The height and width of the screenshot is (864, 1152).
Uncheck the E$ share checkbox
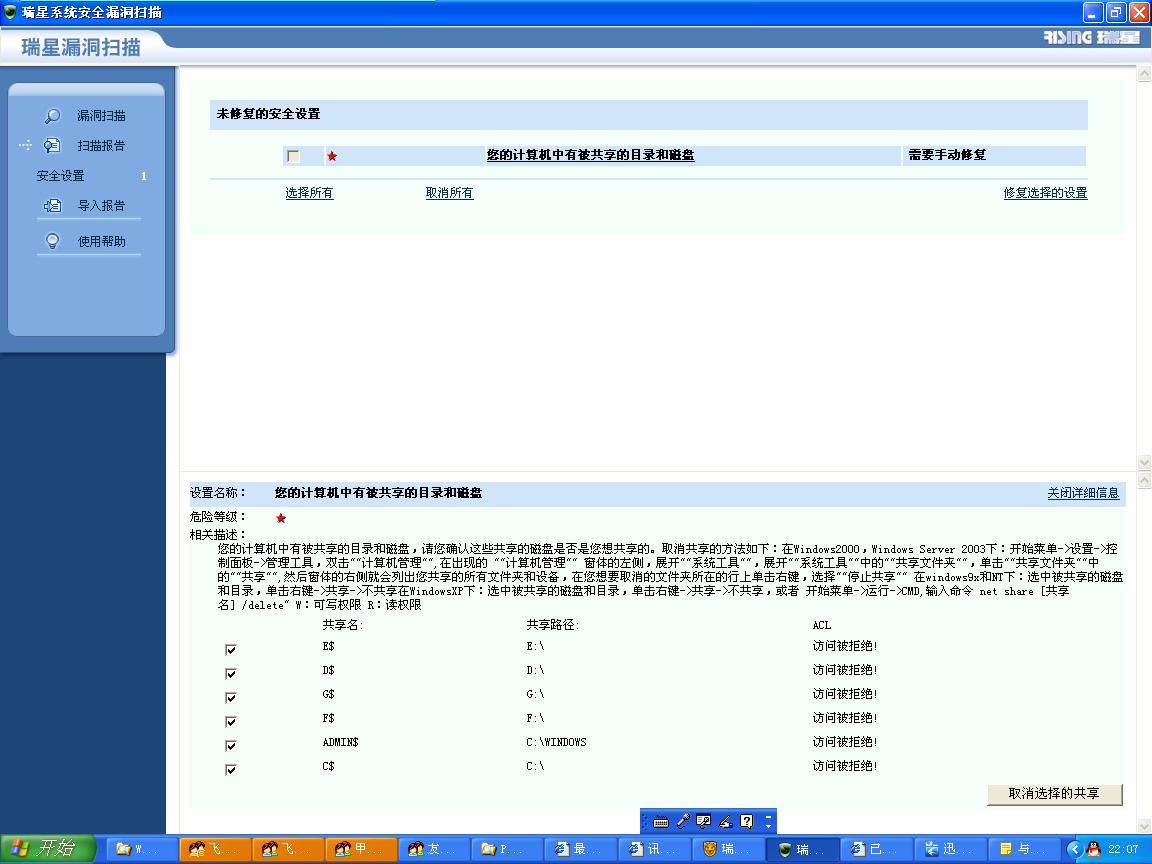click(231, 649)
